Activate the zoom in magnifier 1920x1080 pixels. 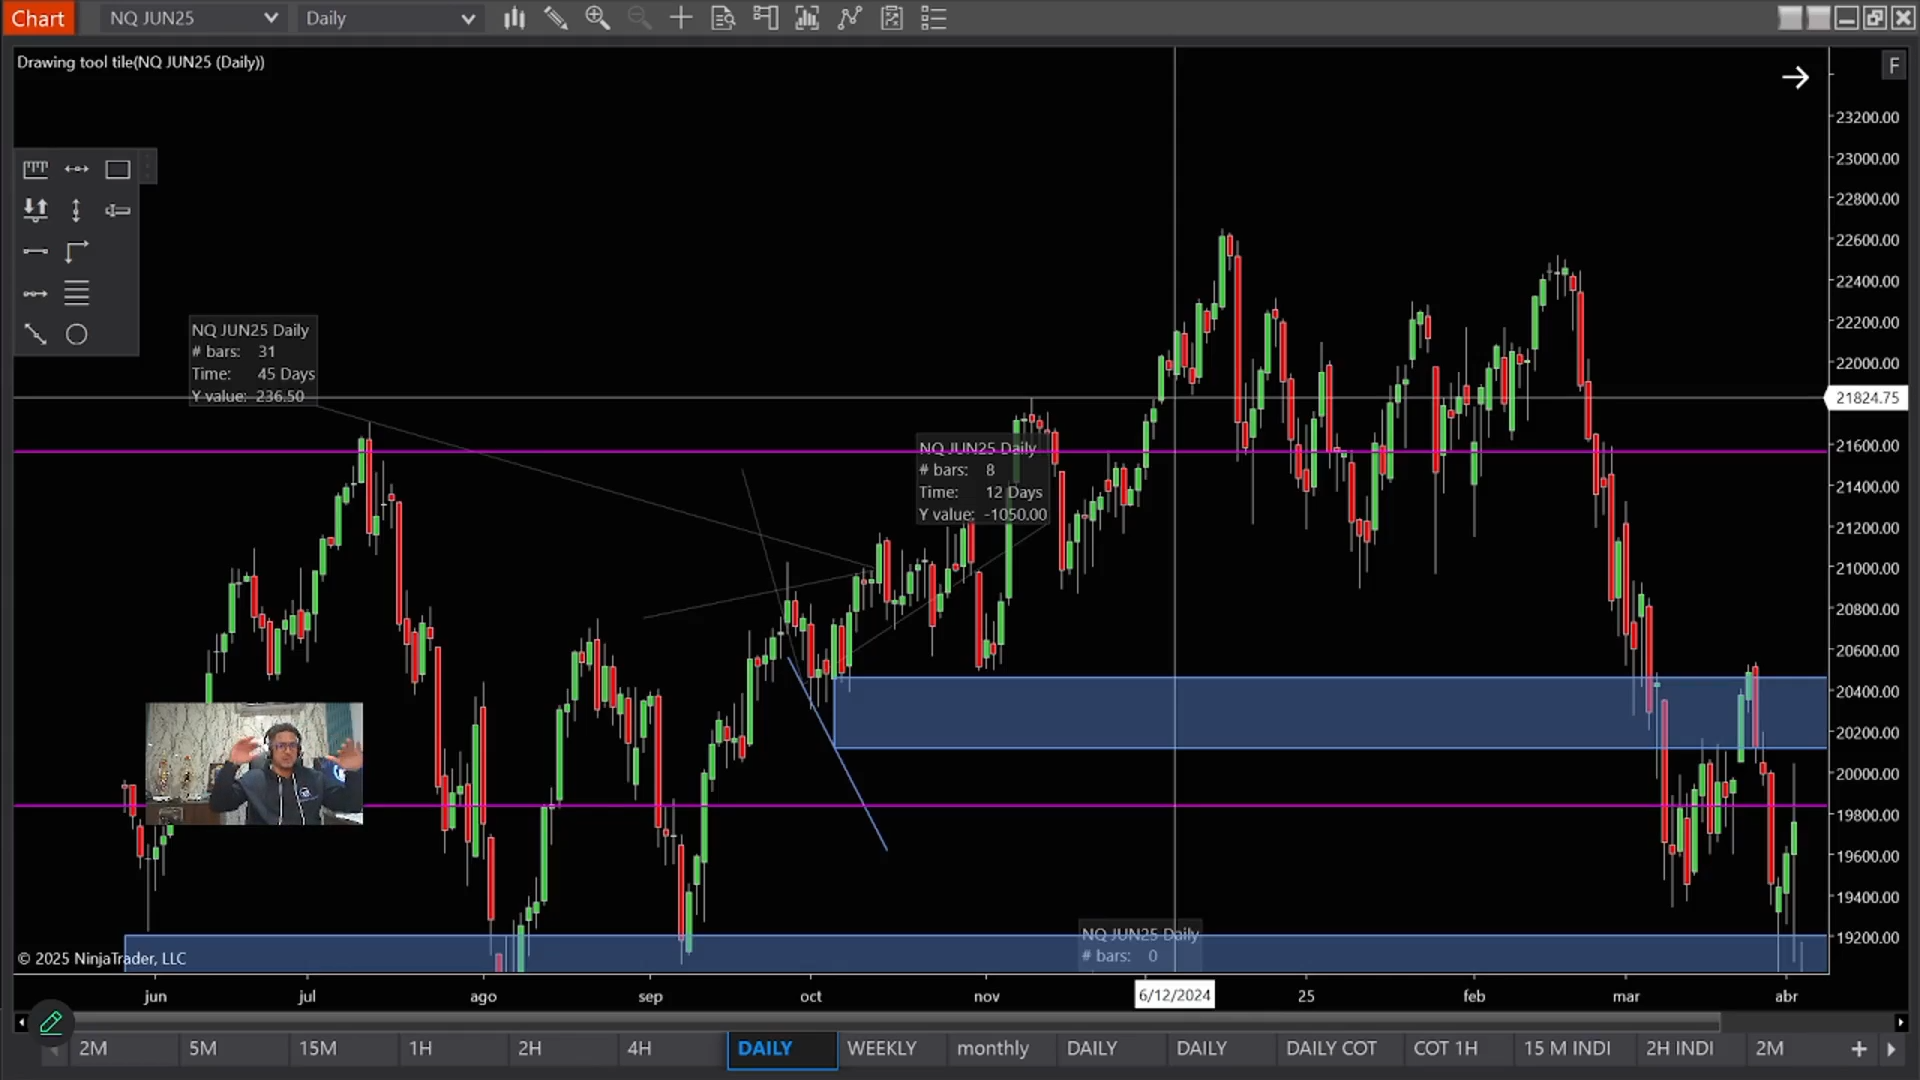(598, 18)
